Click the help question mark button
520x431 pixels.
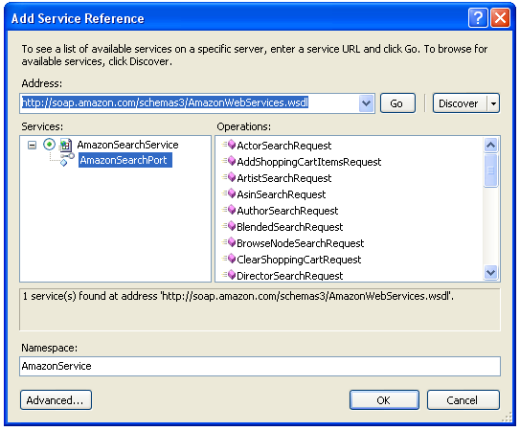pos(478,18)
